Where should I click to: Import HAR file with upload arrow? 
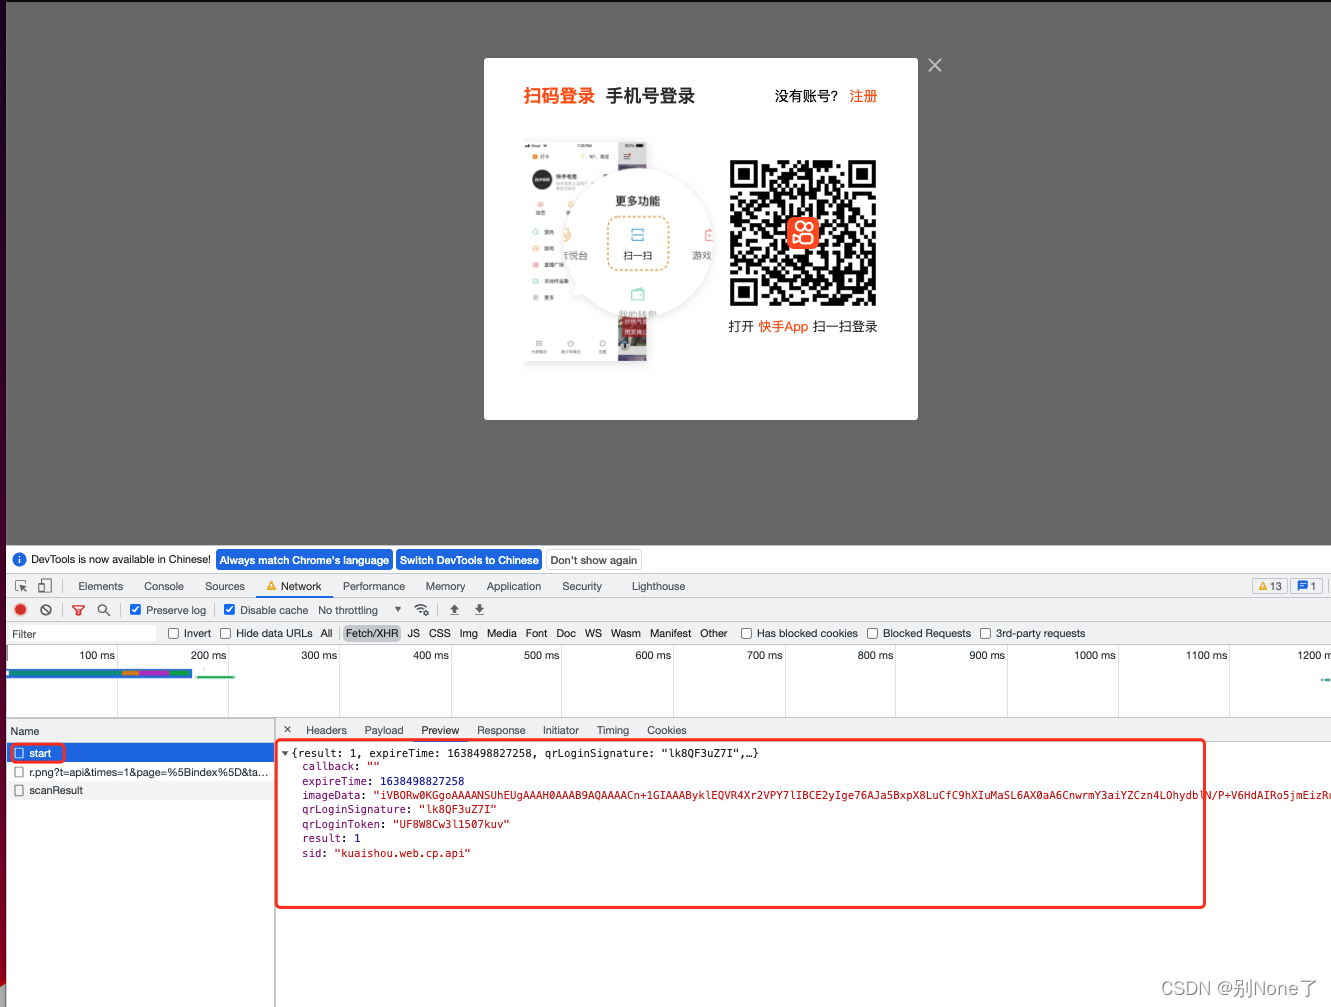point(454,610)
